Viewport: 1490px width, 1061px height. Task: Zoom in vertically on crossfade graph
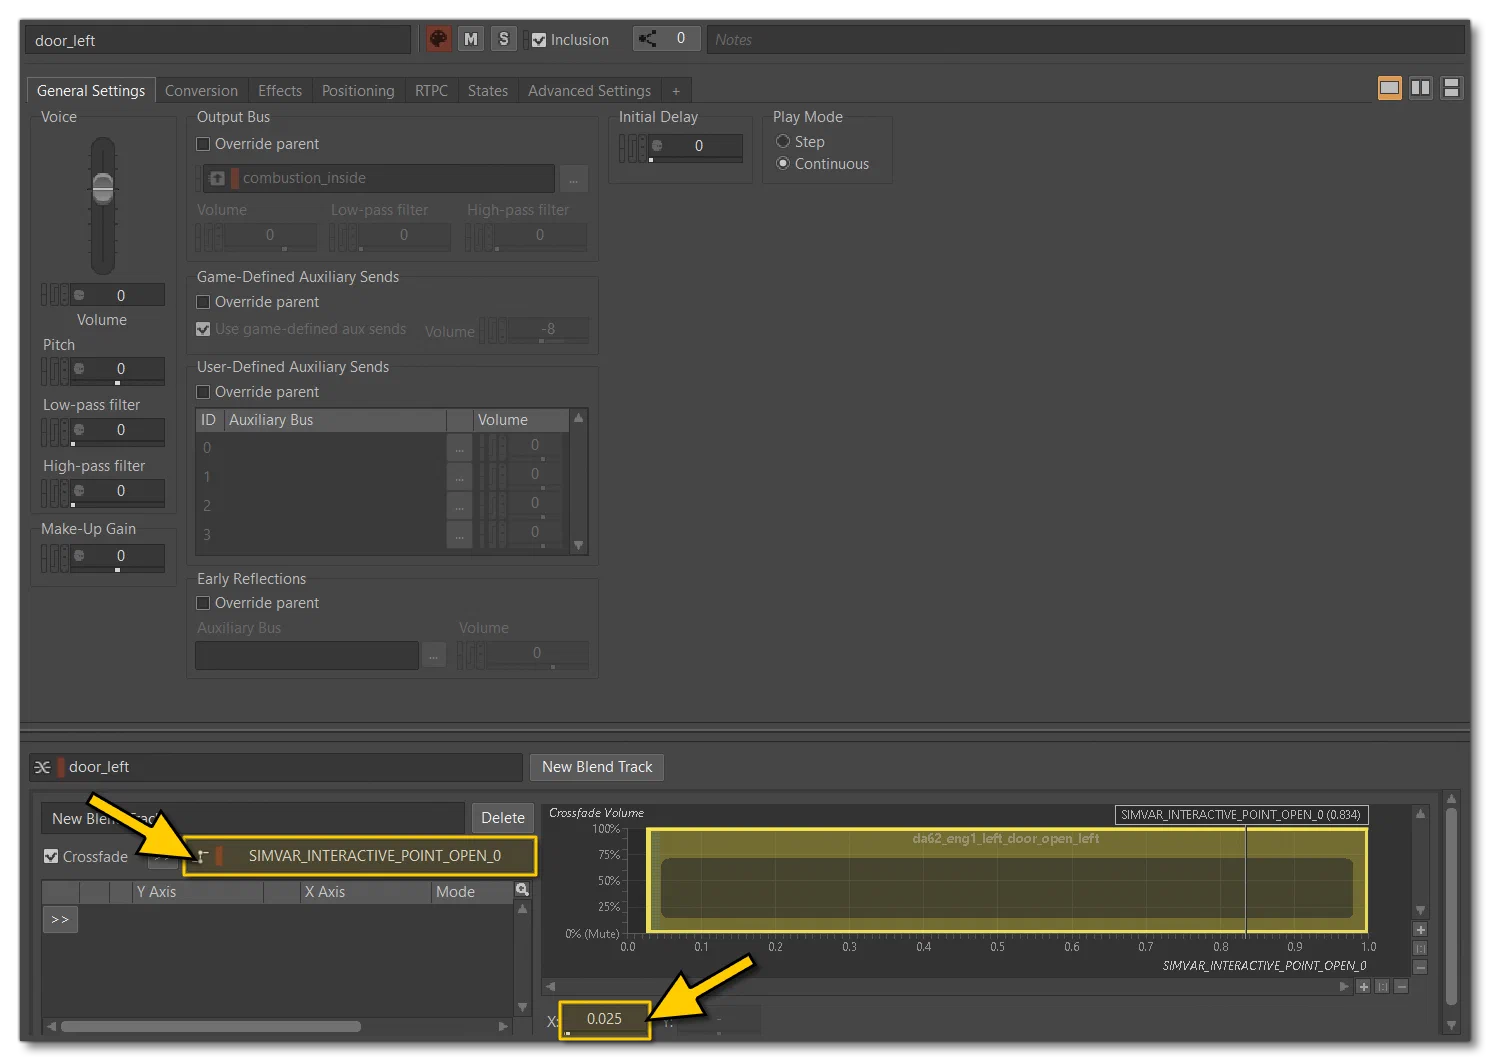(x=1420, y=929)
